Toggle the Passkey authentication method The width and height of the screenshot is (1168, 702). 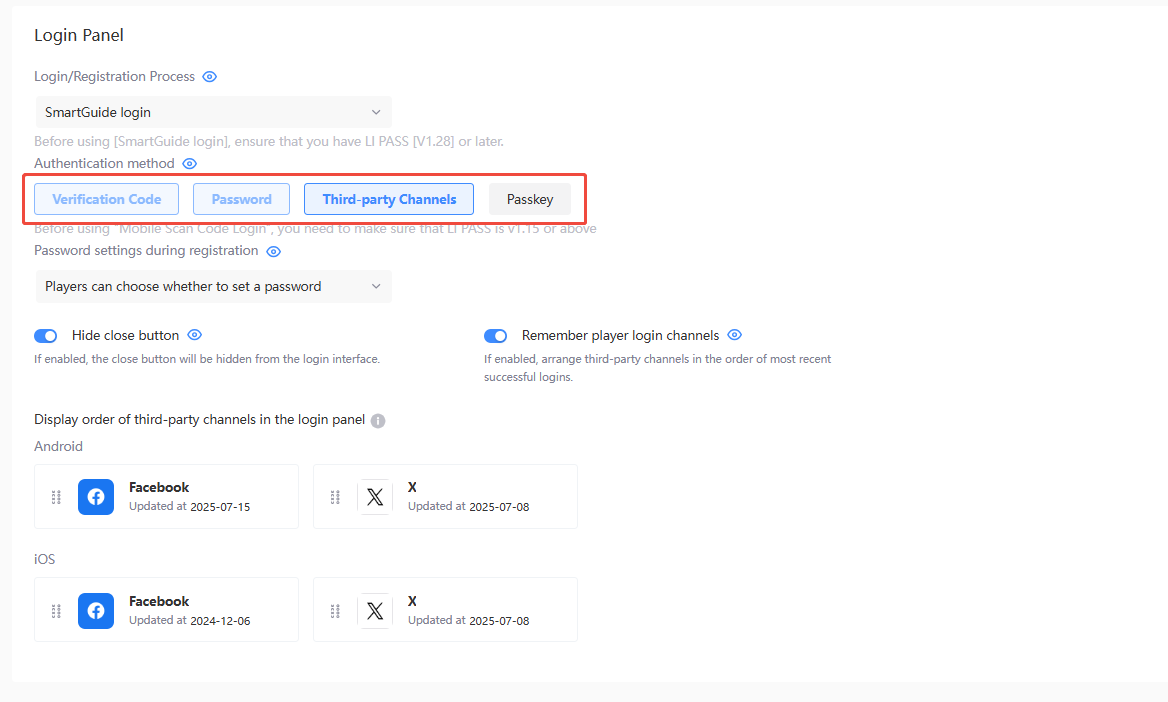529,199
